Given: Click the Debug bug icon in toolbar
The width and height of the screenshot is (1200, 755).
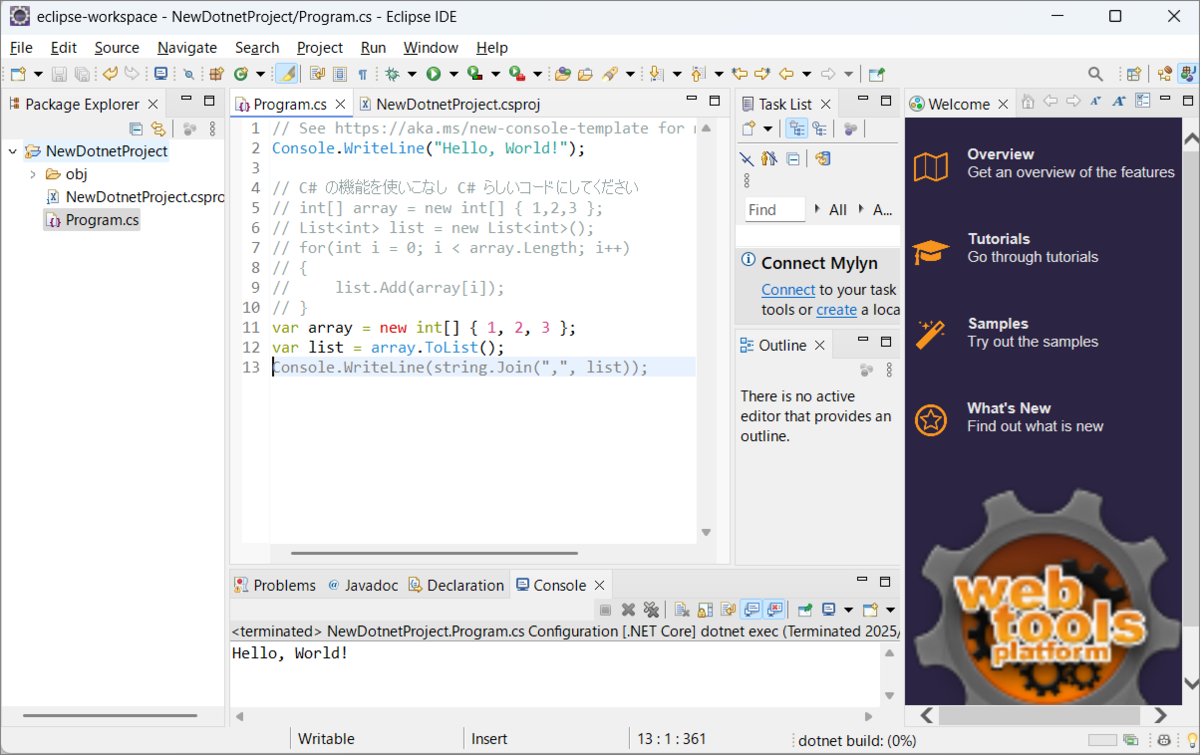Looking at the screenshot, I should 392,74.
